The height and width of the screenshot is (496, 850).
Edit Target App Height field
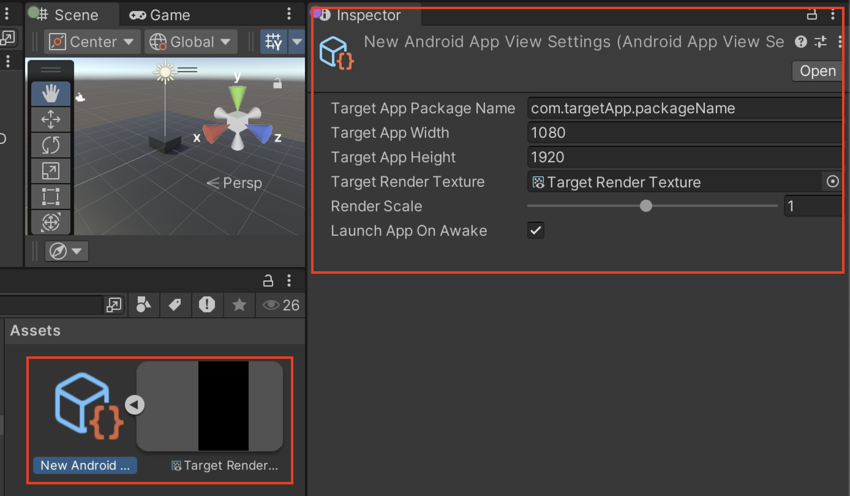(x=685, y=157)
